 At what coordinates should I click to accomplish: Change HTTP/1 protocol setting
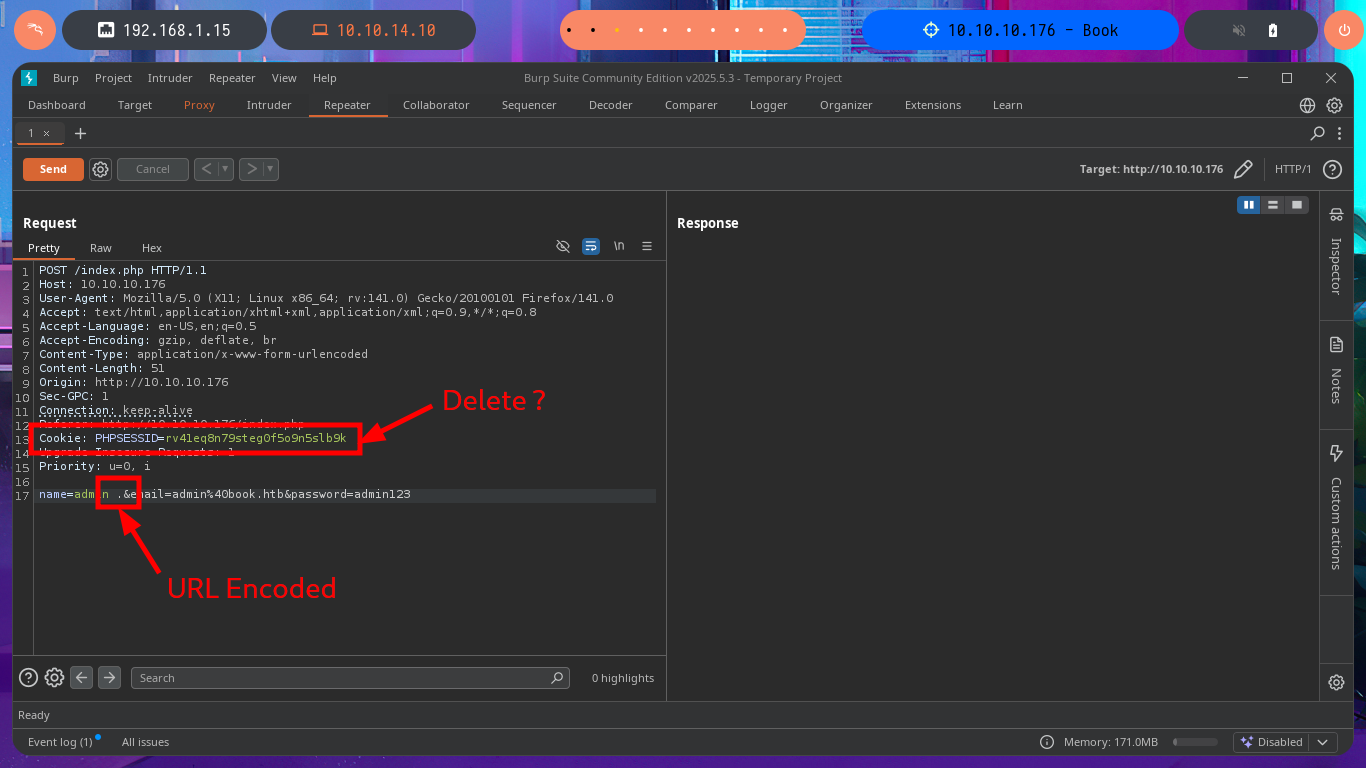(x=1293, y=169)
